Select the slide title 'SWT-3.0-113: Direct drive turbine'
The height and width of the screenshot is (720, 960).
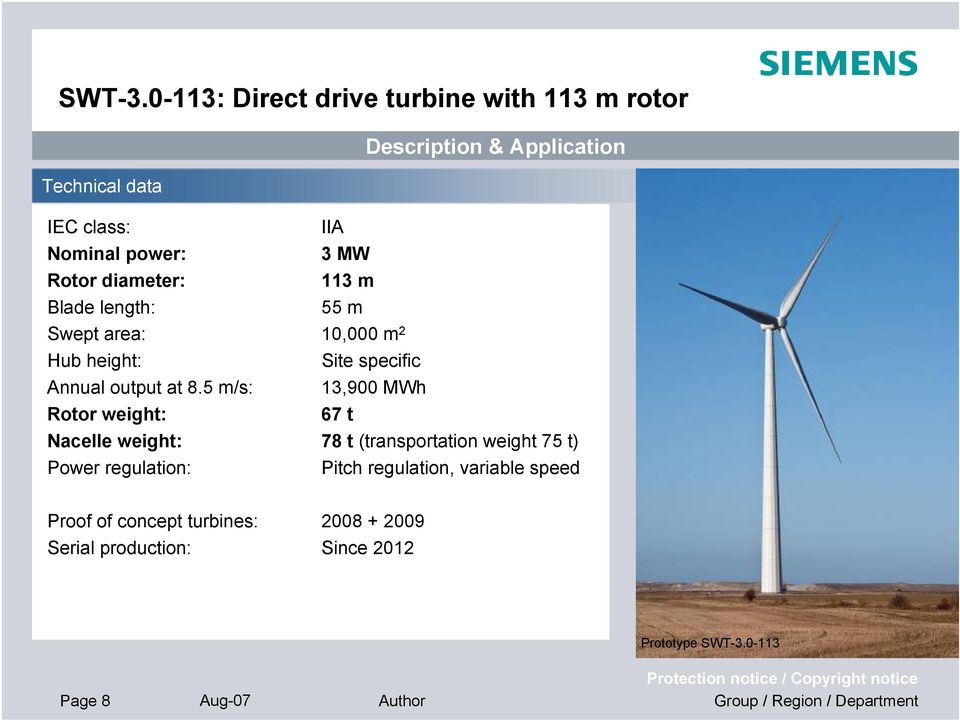[373, 98]
